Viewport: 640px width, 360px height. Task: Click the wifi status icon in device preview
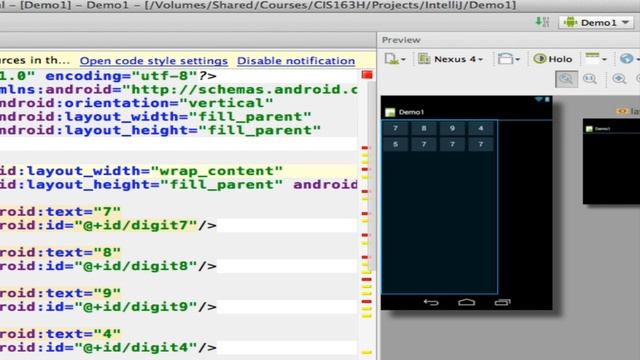pyautogui.click(x=538, y=99)
